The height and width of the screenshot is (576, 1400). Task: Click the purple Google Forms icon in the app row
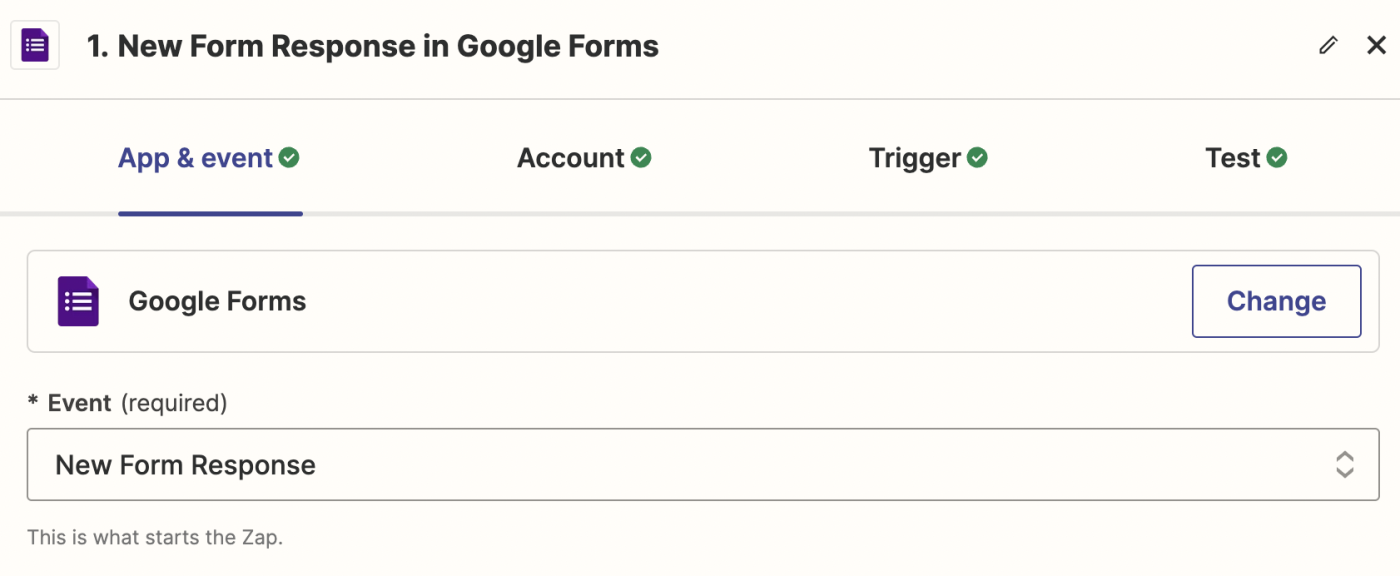[78, 301]
